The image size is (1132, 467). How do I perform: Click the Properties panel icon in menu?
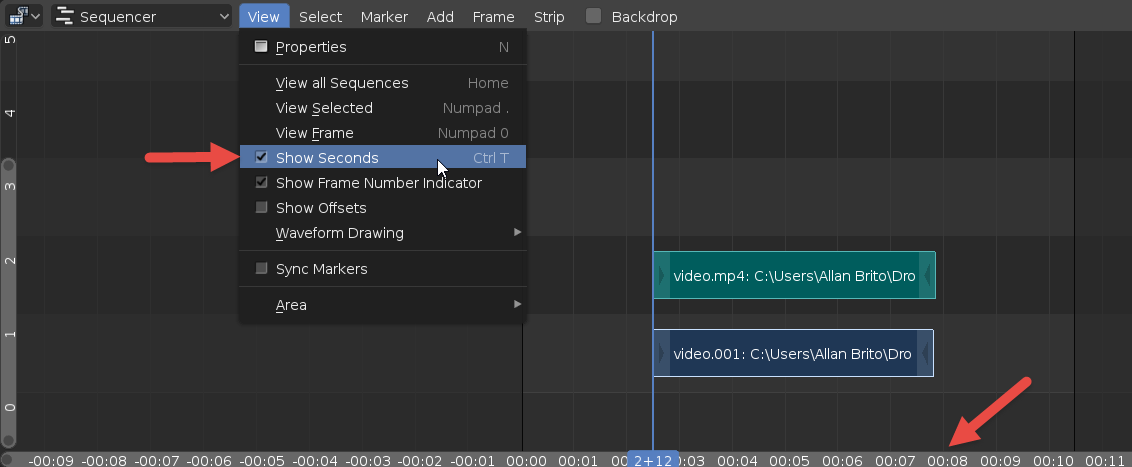point(261,47)
